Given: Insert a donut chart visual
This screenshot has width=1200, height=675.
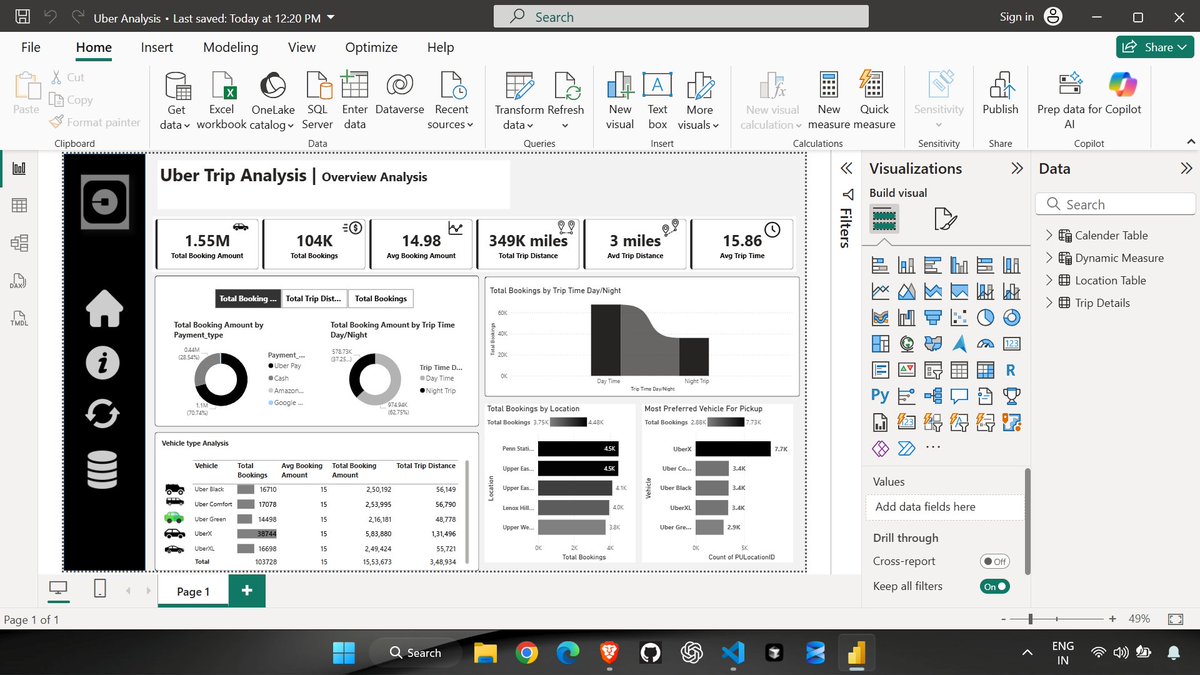Looking at the screenshot, I should coord(1011,318).
